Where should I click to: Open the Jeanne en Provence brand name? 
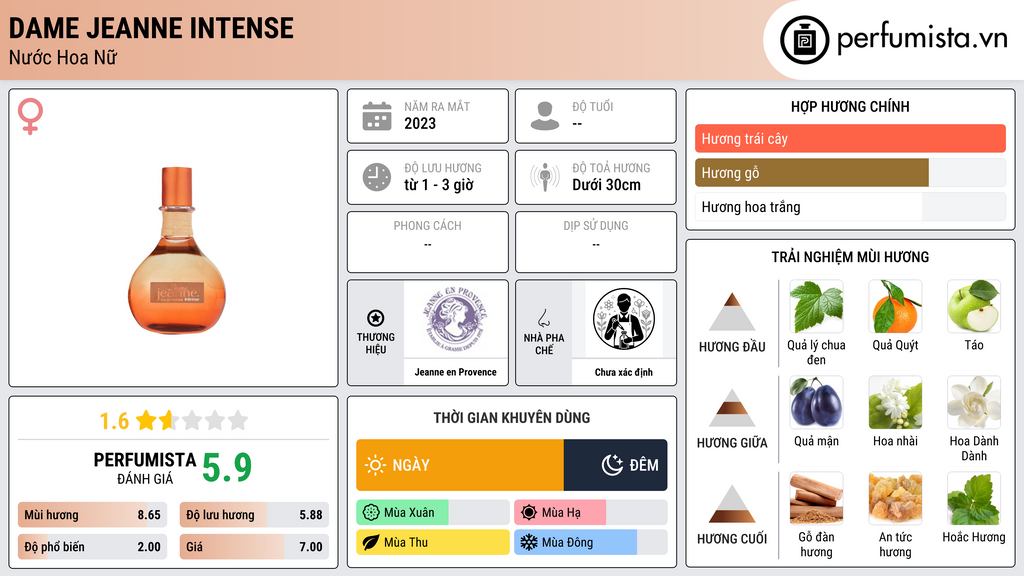455,372
